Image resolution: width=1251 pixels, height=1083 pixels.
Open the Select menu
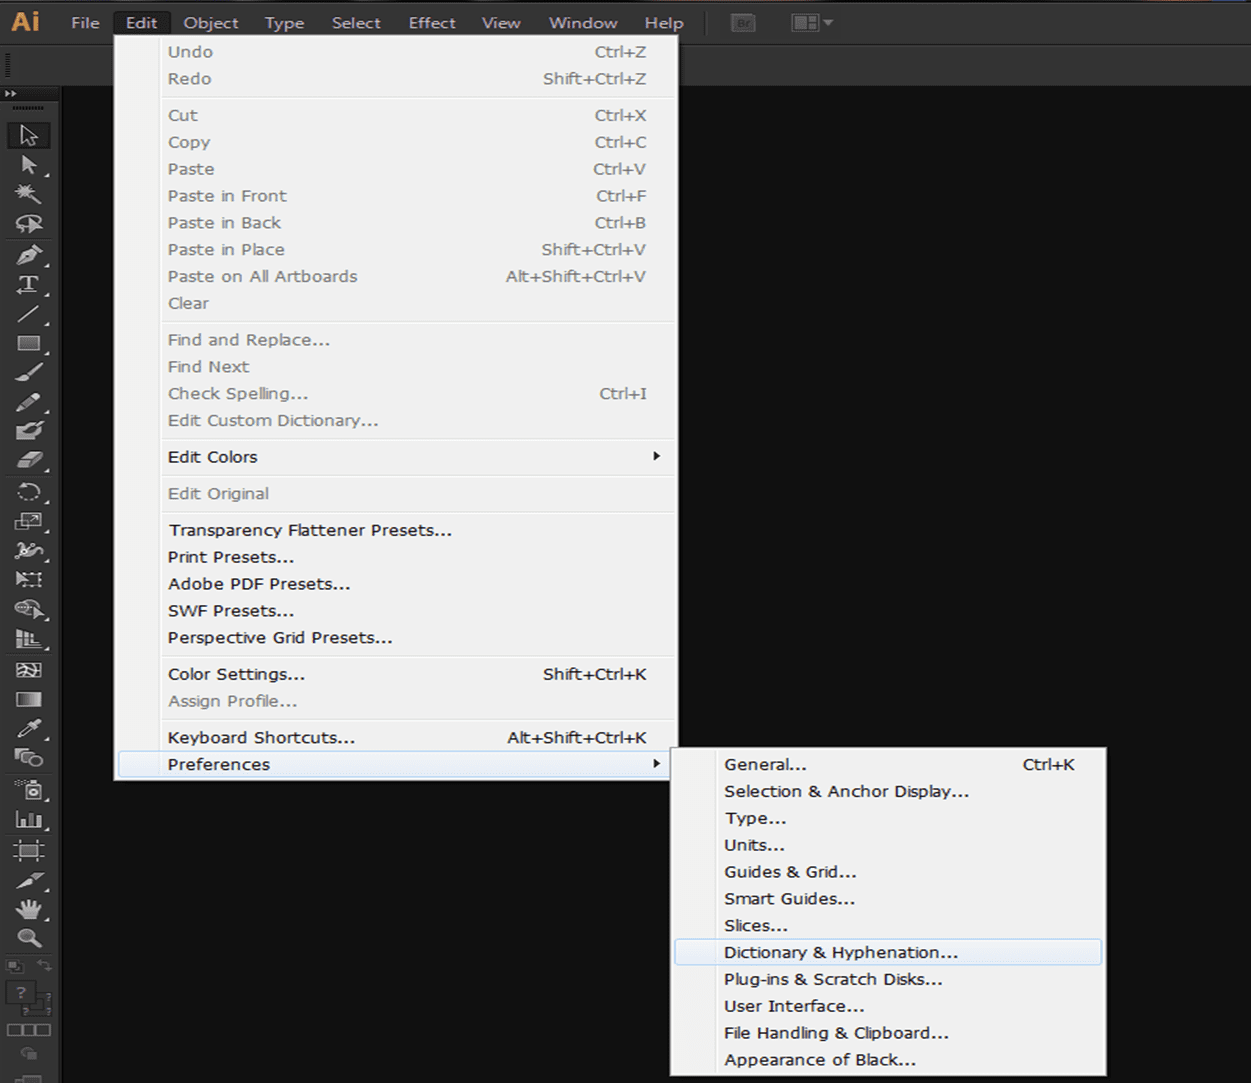356,22
